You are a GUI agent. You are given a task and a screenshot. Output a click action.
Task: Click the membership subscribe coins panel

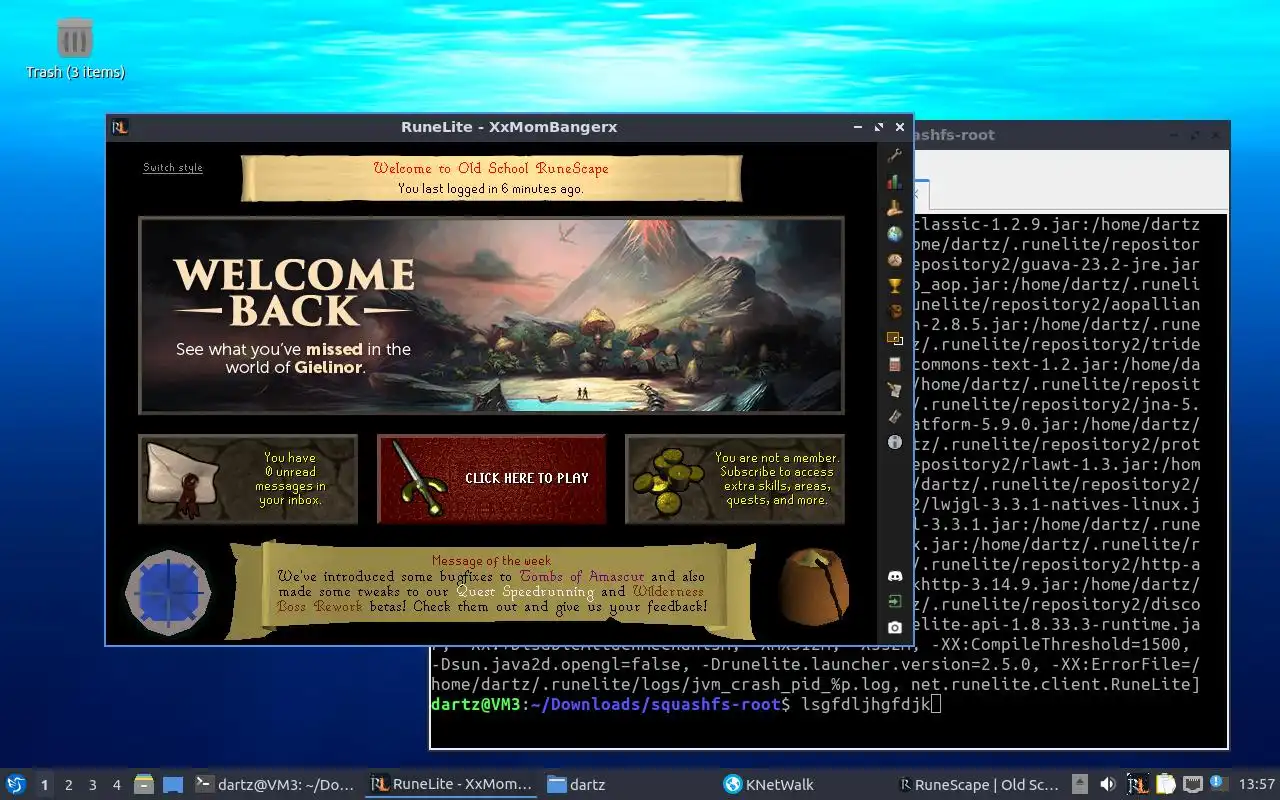click(x=735, y=479)
